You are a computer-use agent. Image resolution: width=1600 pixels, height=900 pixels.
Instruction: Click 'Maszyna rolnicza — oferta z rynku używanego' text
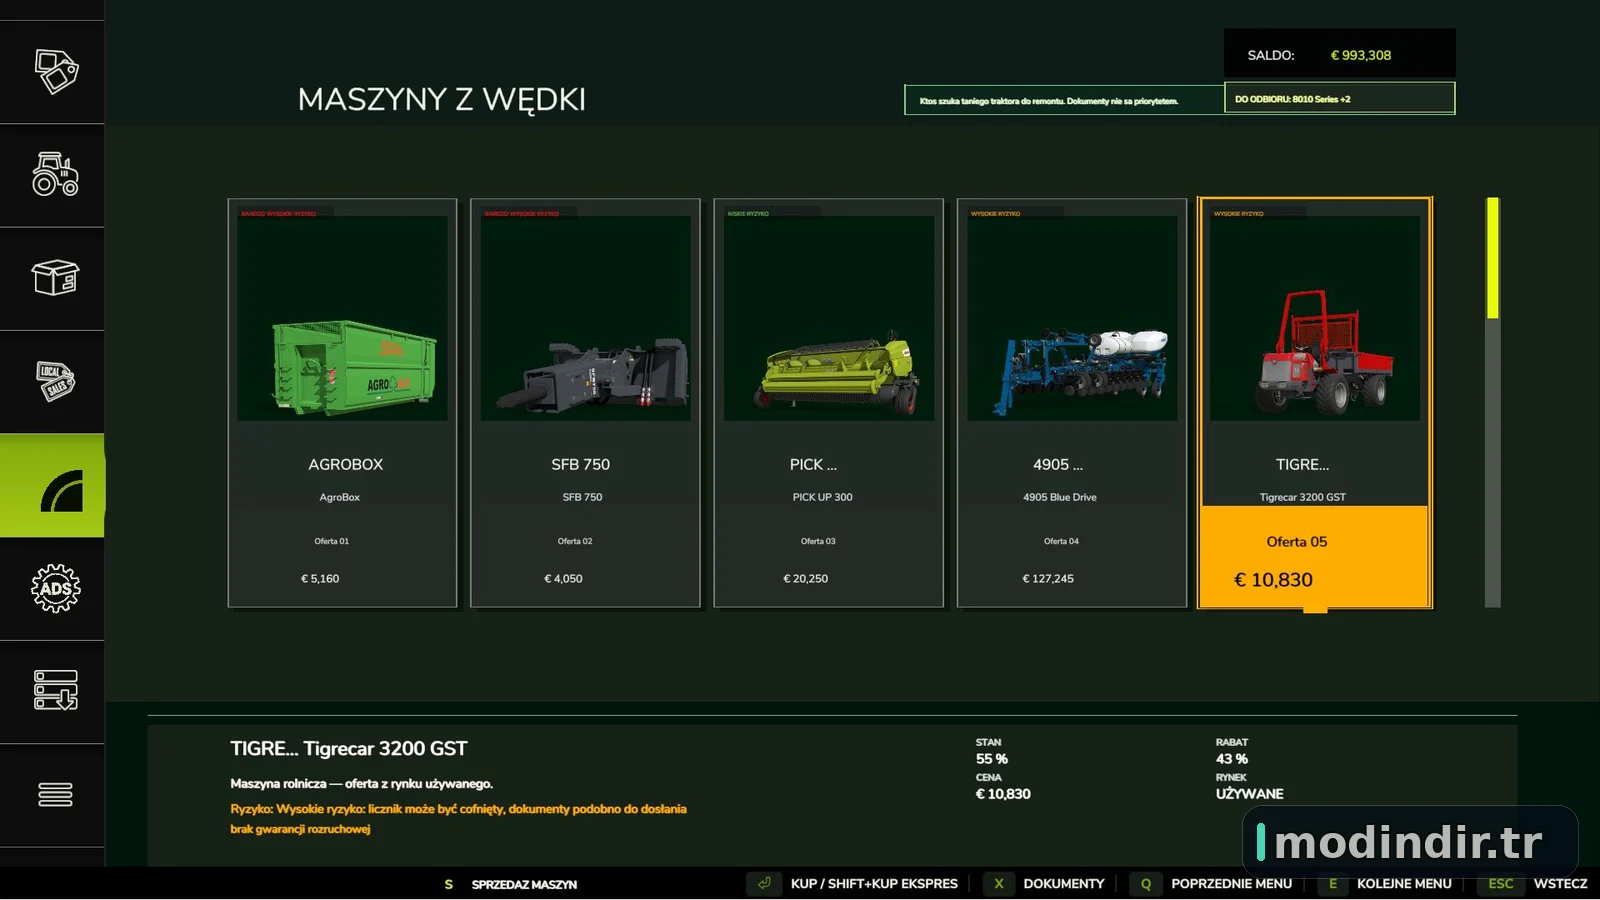pyautogui.click(x=362, y=784)
